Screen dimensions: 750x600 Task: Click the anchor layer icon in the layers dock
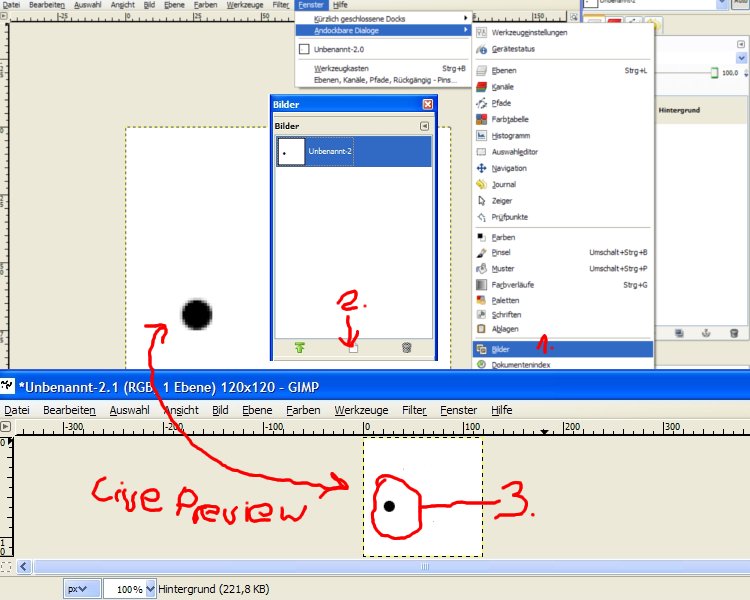pyautogui.click(x=706, y=333)
